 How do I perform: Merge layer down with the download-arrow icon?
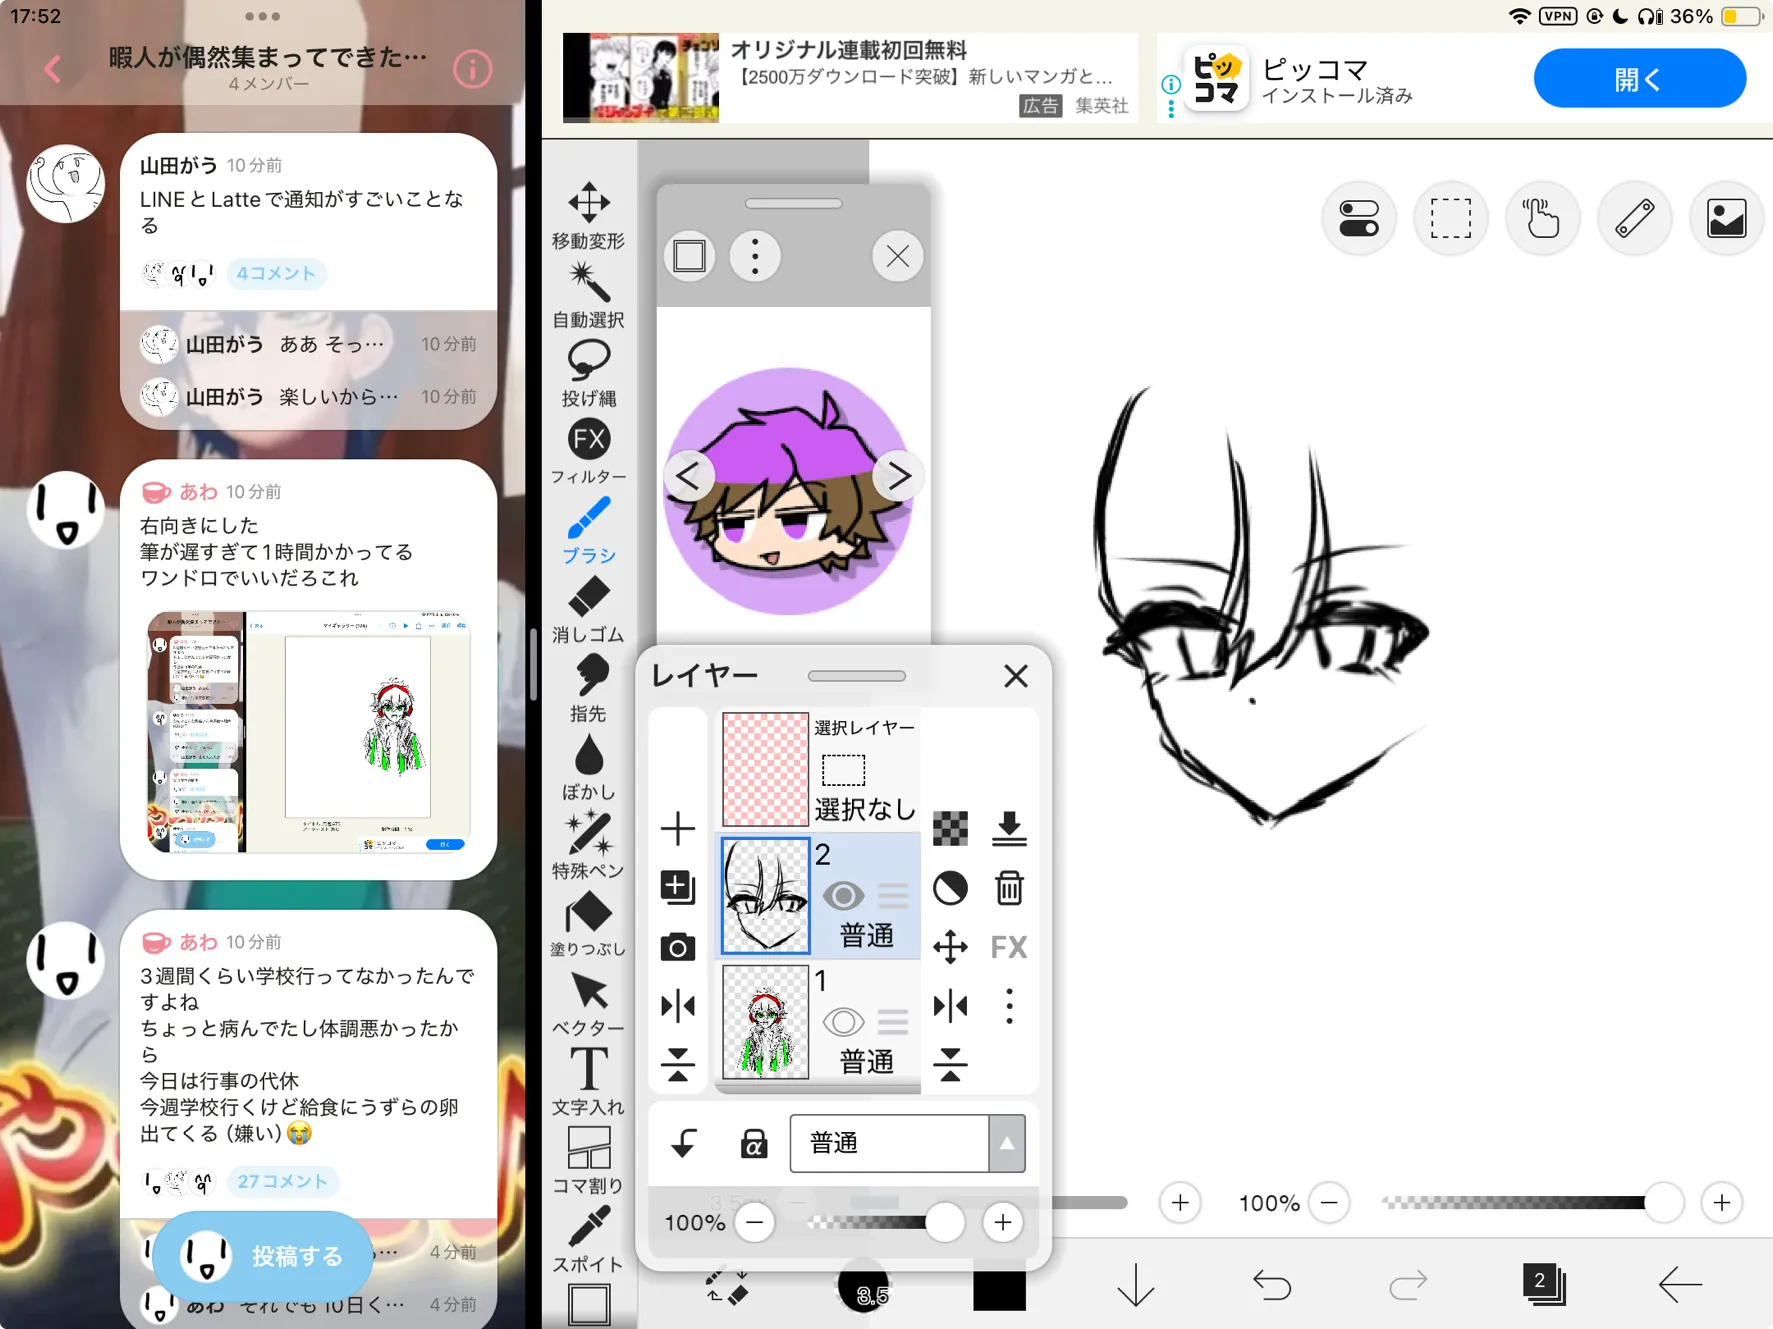point(1009,828)
